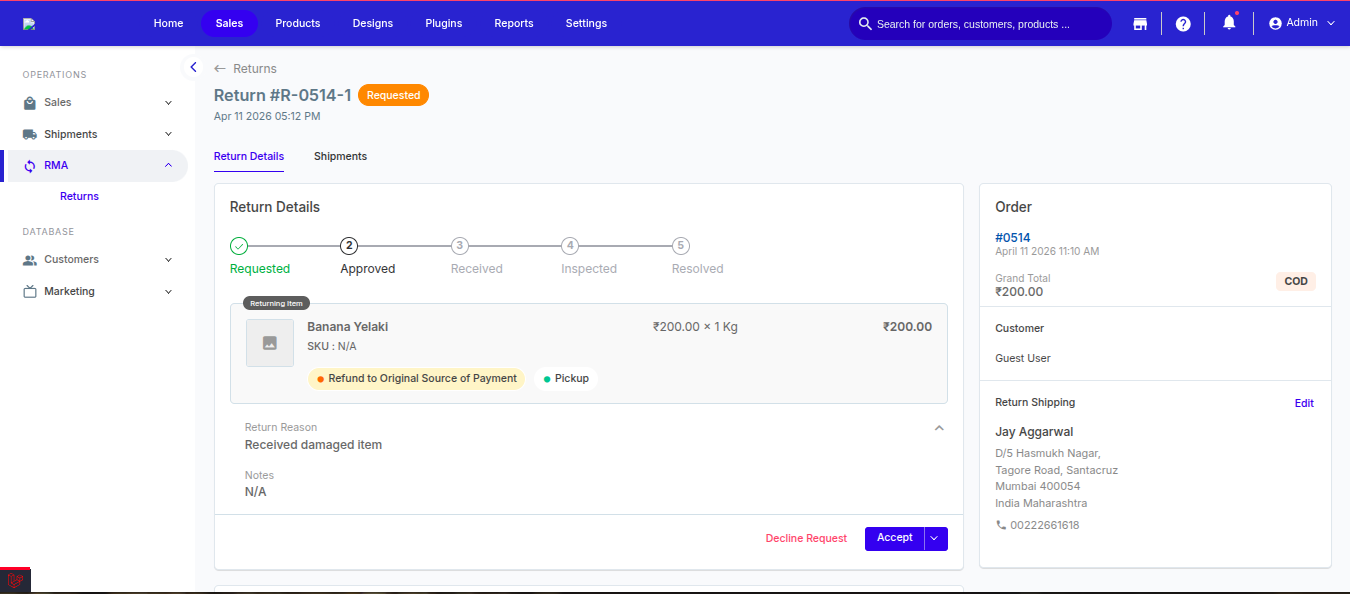Screen dimensions: 1350x594
Task: Click the logo in the top-left corner
Action: pyautogui.click(x=29, y=24)
